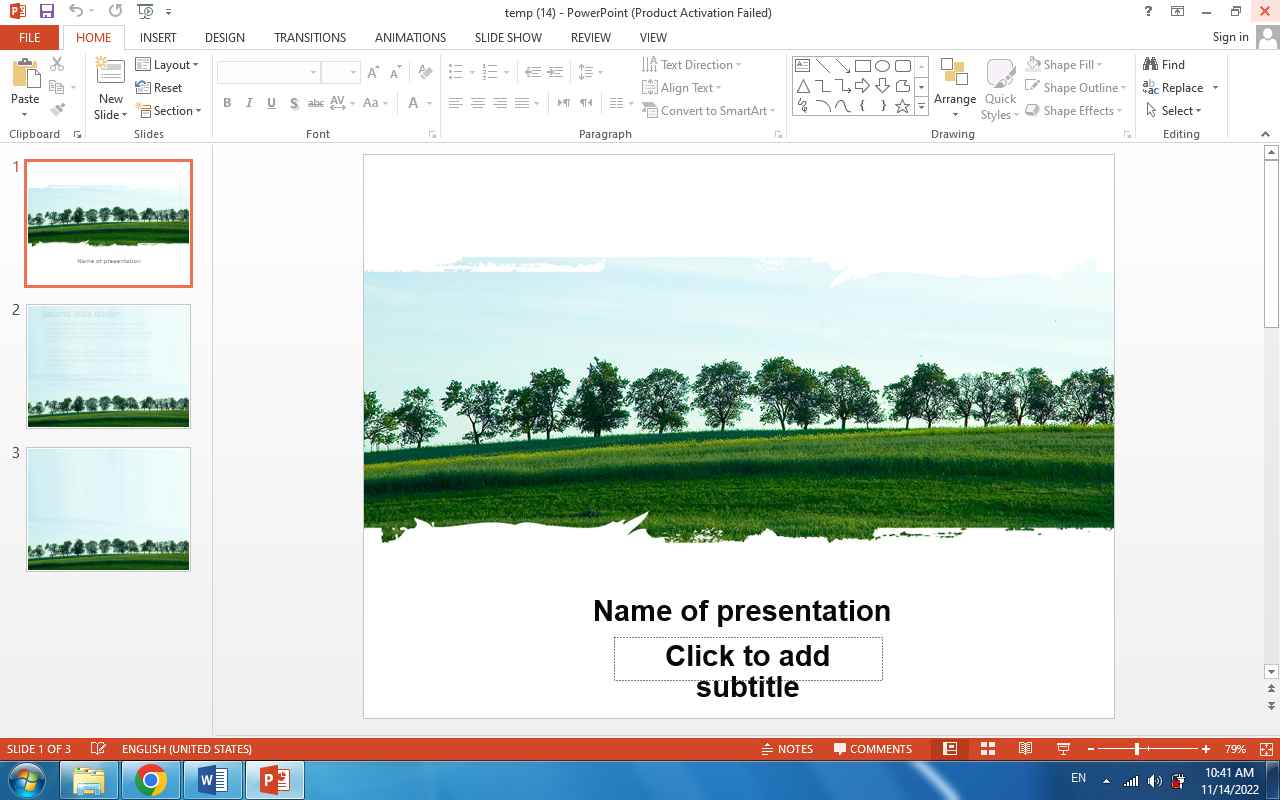Expand the Select dropdown in Editing

coord(1175,111)
